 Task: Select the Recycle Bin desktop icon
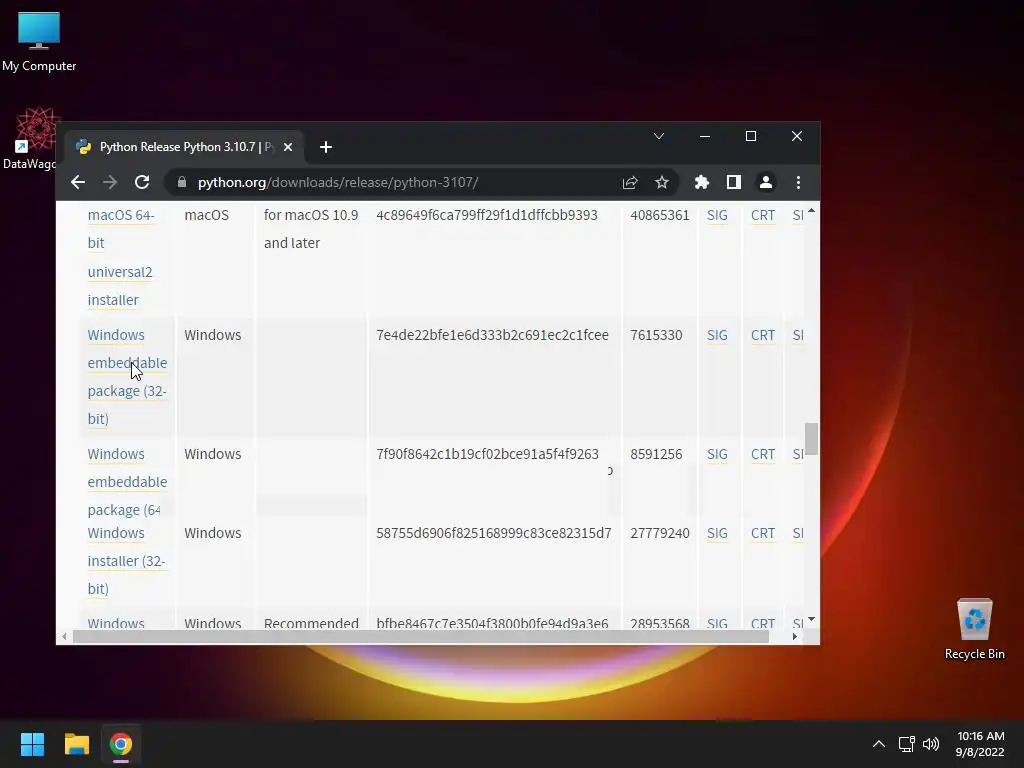pyautogui.click(x=974, y=629)
